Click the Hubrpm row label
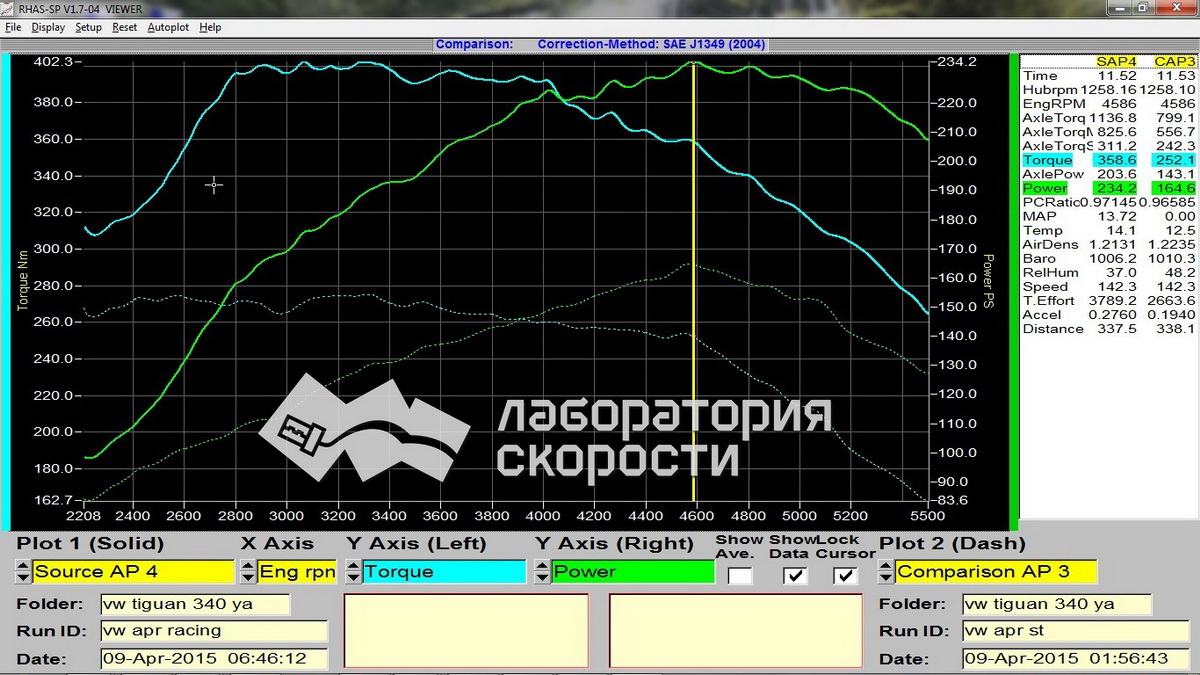The height and width of the screenshot is (675, 1200). tap(1049, 90)
